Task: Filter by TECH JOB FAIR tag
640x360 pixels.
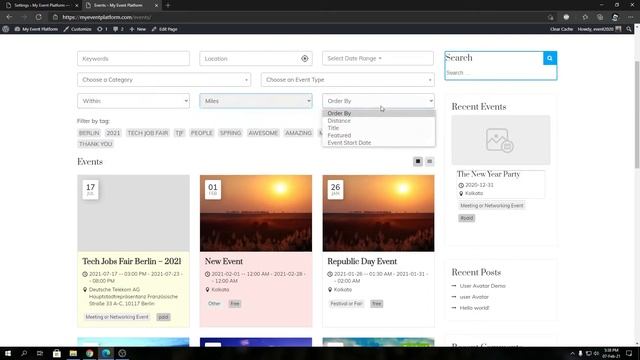Action: click(x=148, y=133)
